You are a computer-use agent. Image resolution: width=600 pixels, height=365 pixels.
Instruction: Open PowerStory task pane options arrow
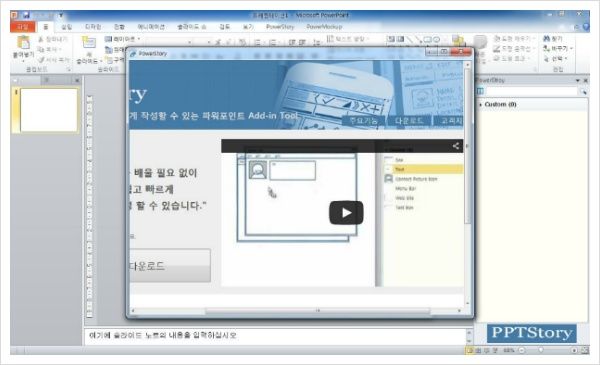point(577,80)
